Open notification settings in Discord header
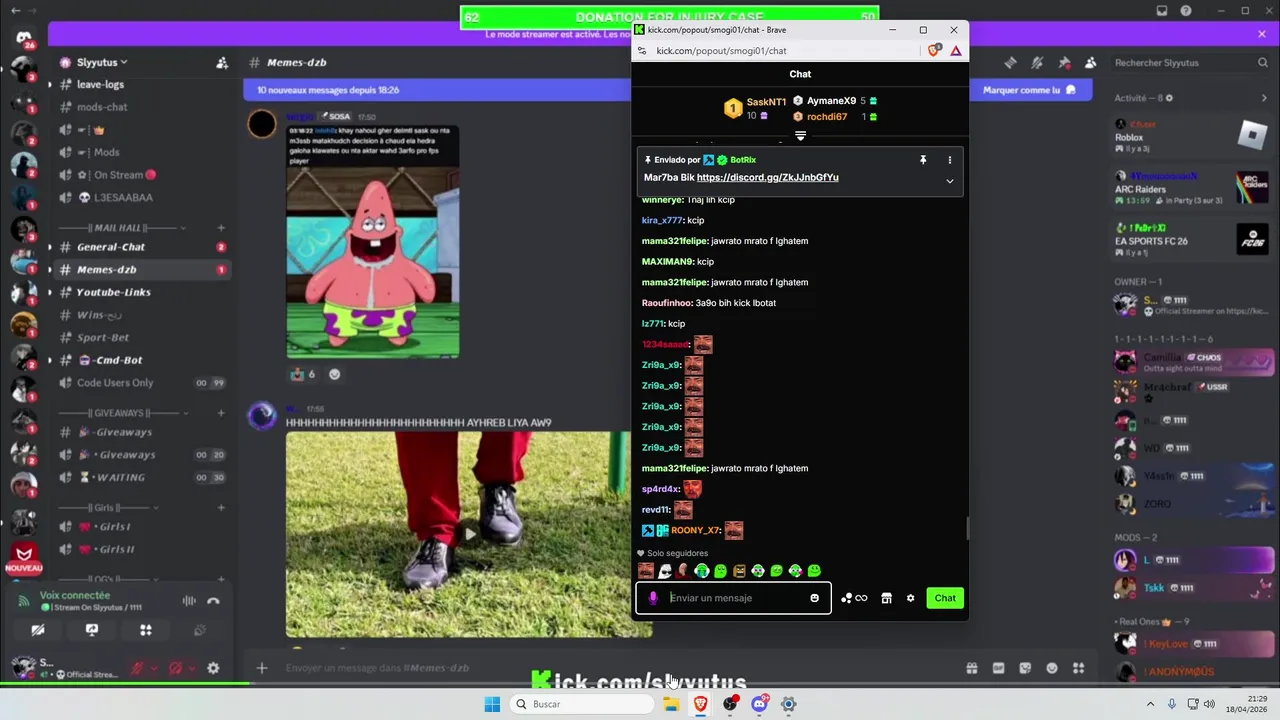Viewport: 1280px width, 720px height. pos(1037,62)
